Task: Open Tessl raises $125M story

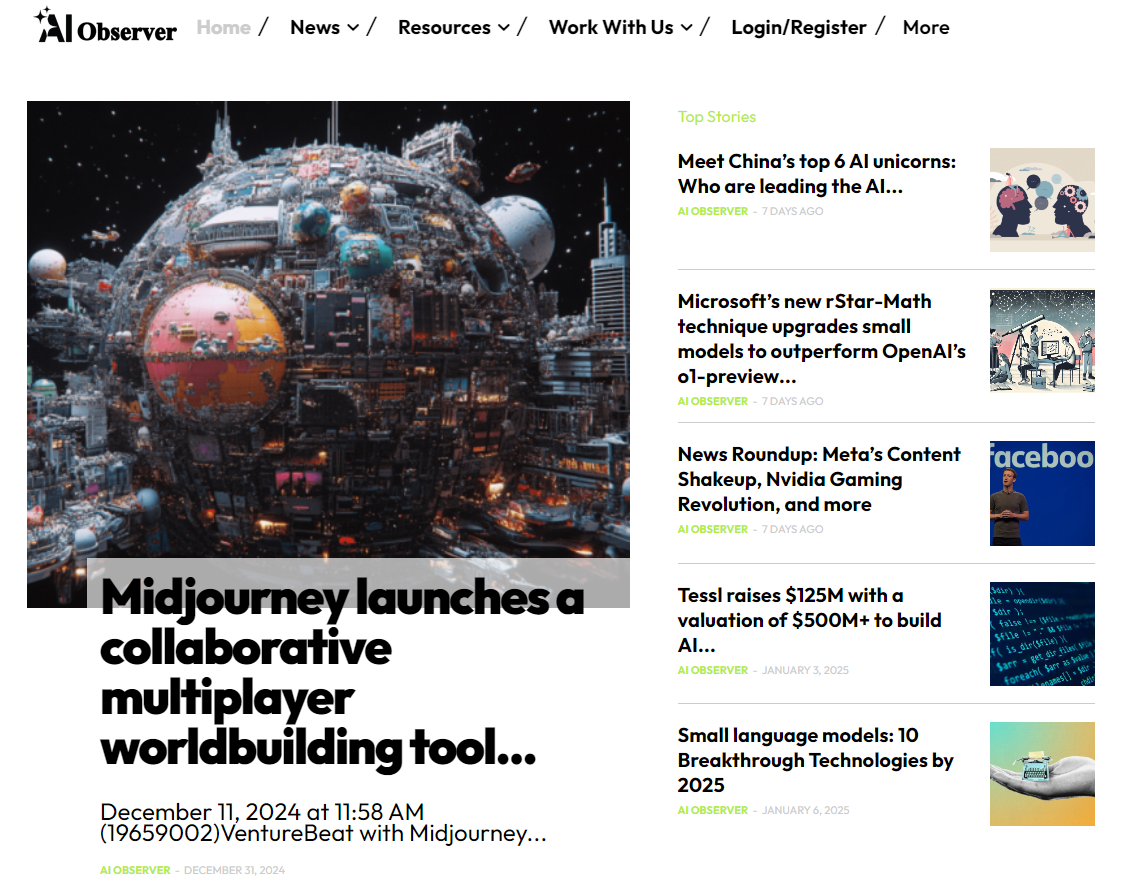Action: click(x=810, y=620)
